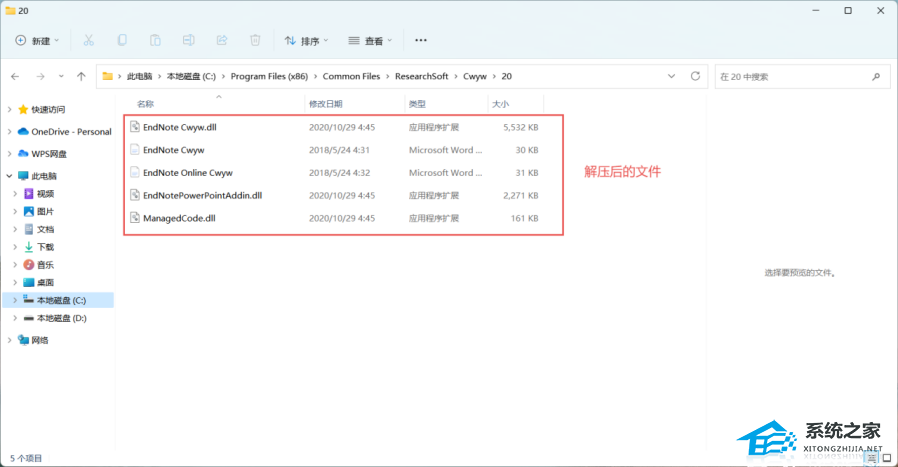The height and width of the screenshot is (467, 898).
Task: Sort by the 修改日期 column header
Action: point(326,104)
